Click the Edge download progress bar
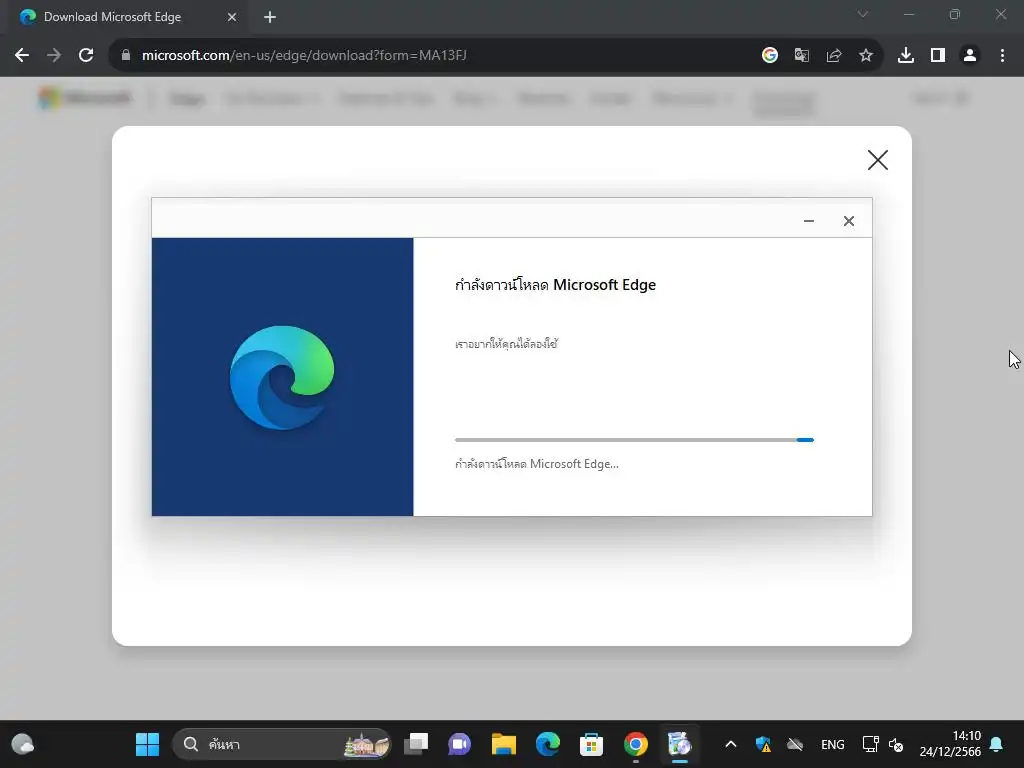 tap(634, 440)
